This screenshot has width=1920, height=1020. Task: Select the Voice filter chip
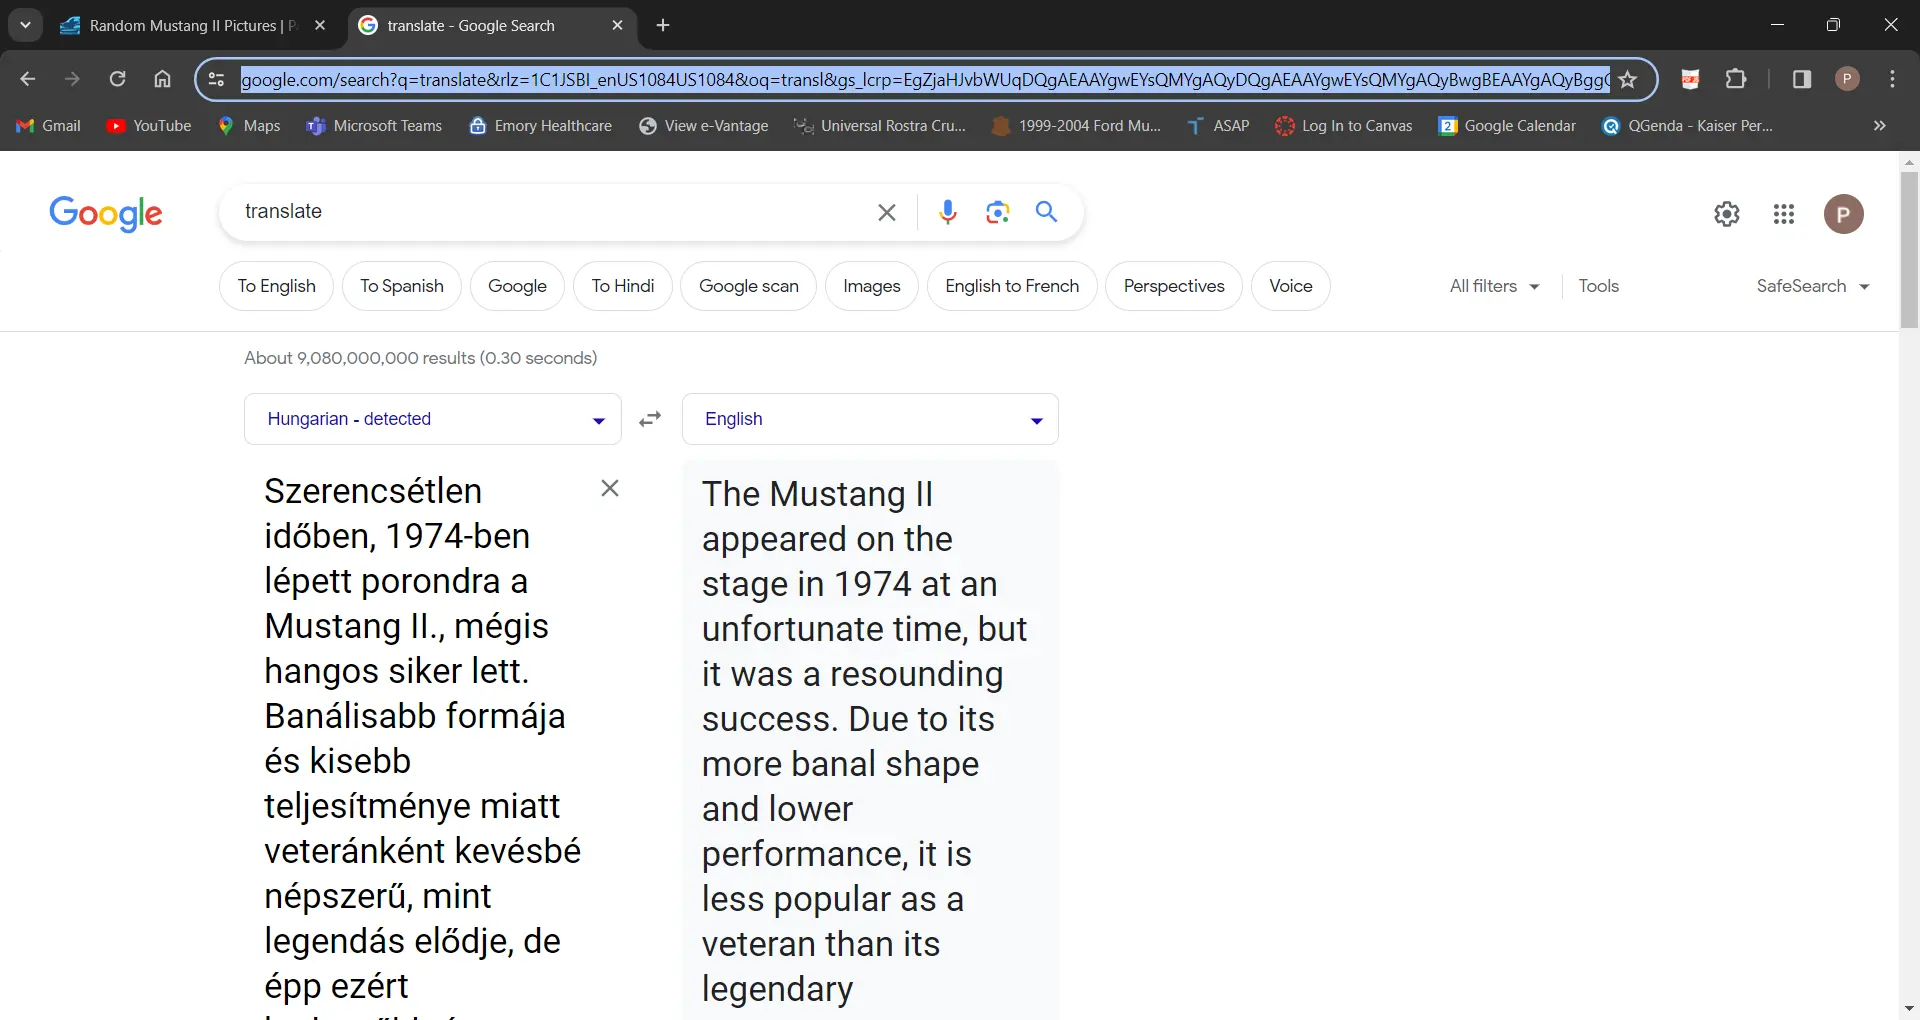click(x=1290, y=286)
